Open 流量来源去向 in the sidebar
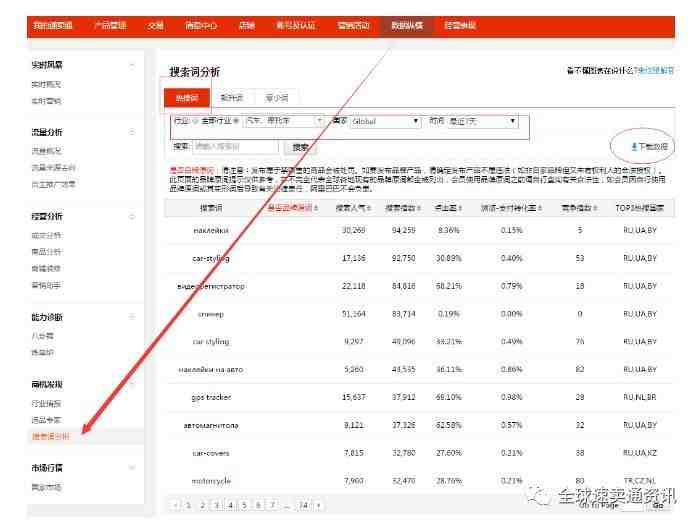 53,168
